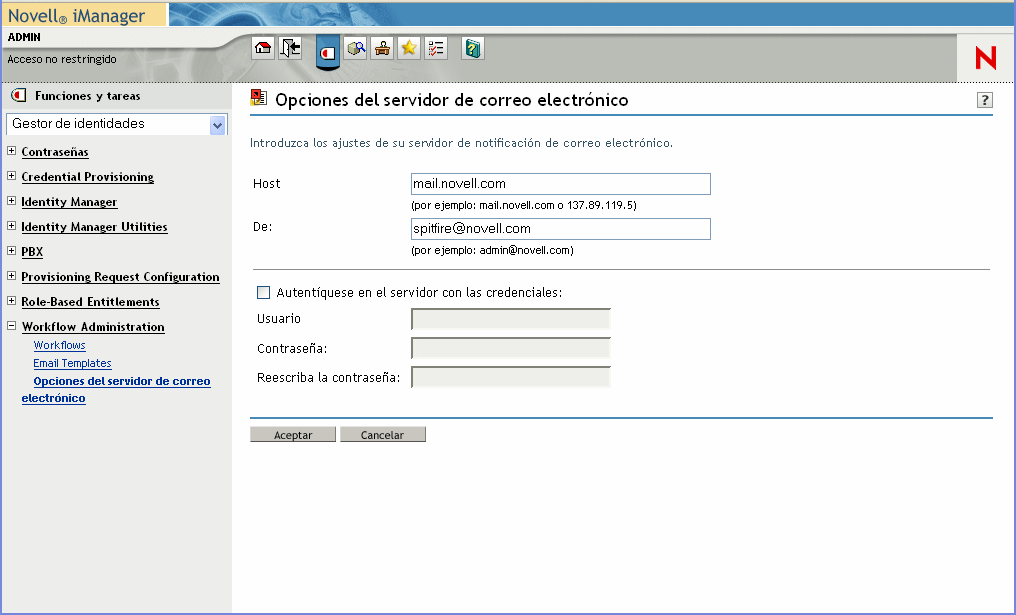Click the Exit door icon

pos(290,48)
